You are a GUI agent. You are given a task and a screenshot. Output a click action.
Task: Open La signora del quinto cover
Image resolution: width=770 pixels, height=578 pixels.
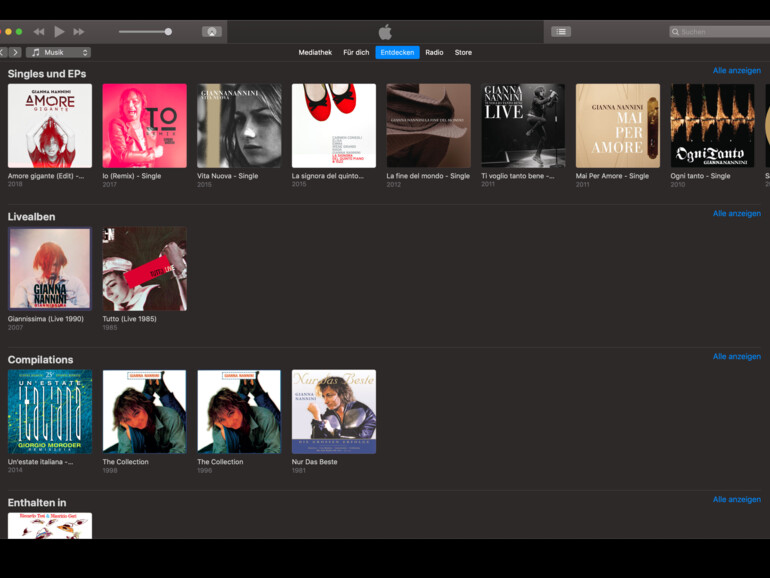[x=334, y=126]
